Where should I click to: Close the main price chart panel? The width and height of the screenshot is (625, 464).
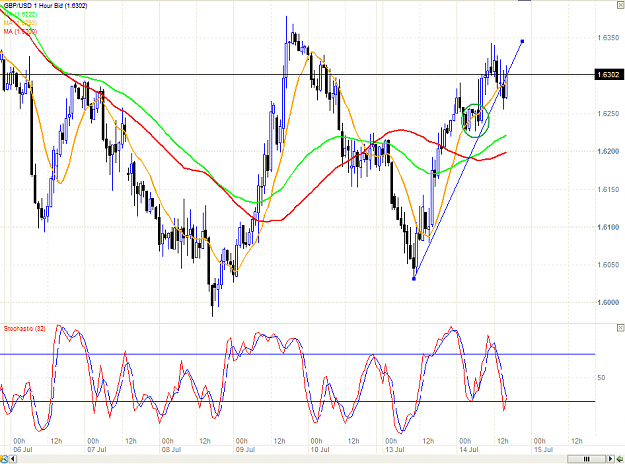[620, 6]
